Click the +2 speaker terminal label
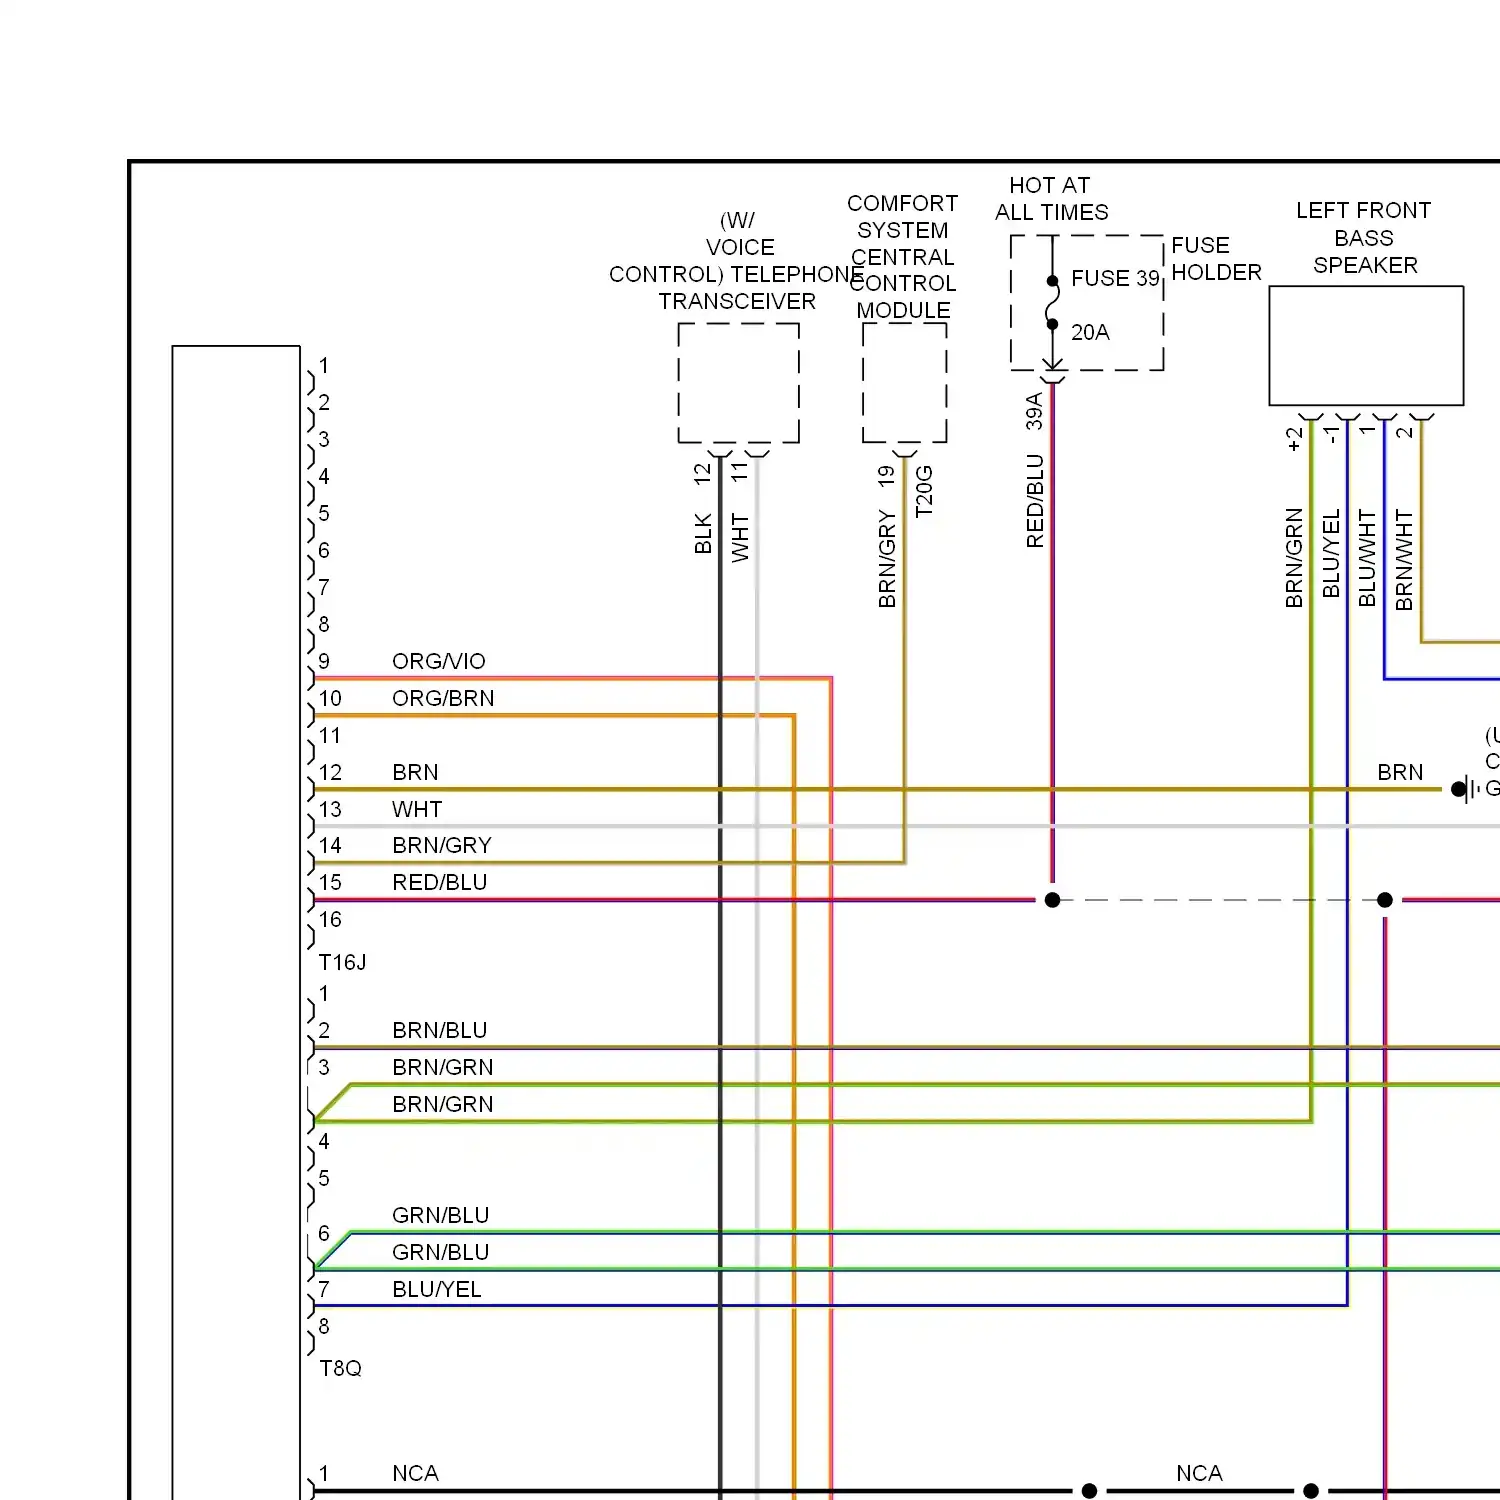The height and width of the screenshot is (1500, 1500). 1294,439
